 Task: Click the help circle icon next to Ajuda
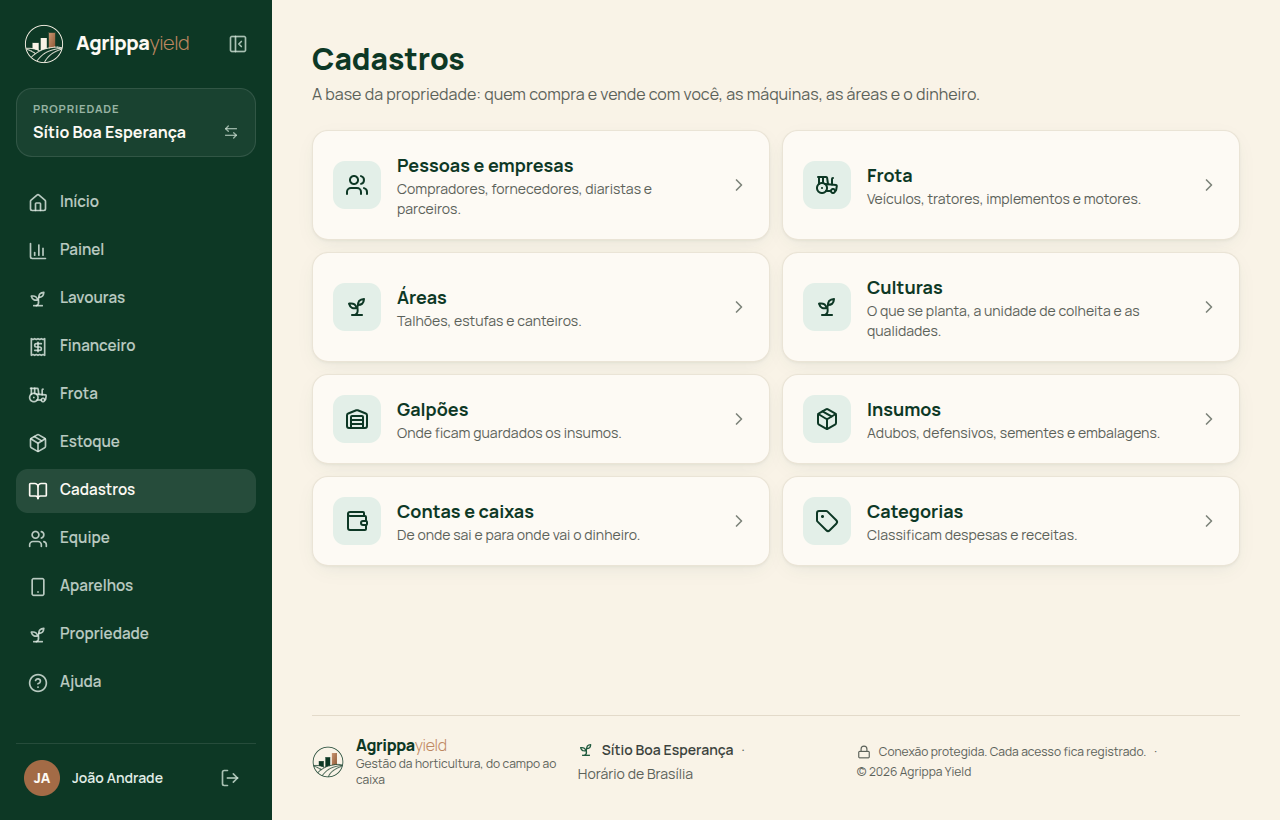click(x=38, y=682)
